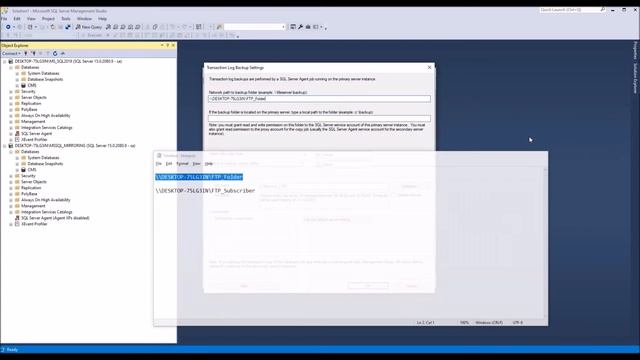Expand Database Snapshots under MSSQL_MIRRORING
640x360 pixels.
tap(17, 164)
